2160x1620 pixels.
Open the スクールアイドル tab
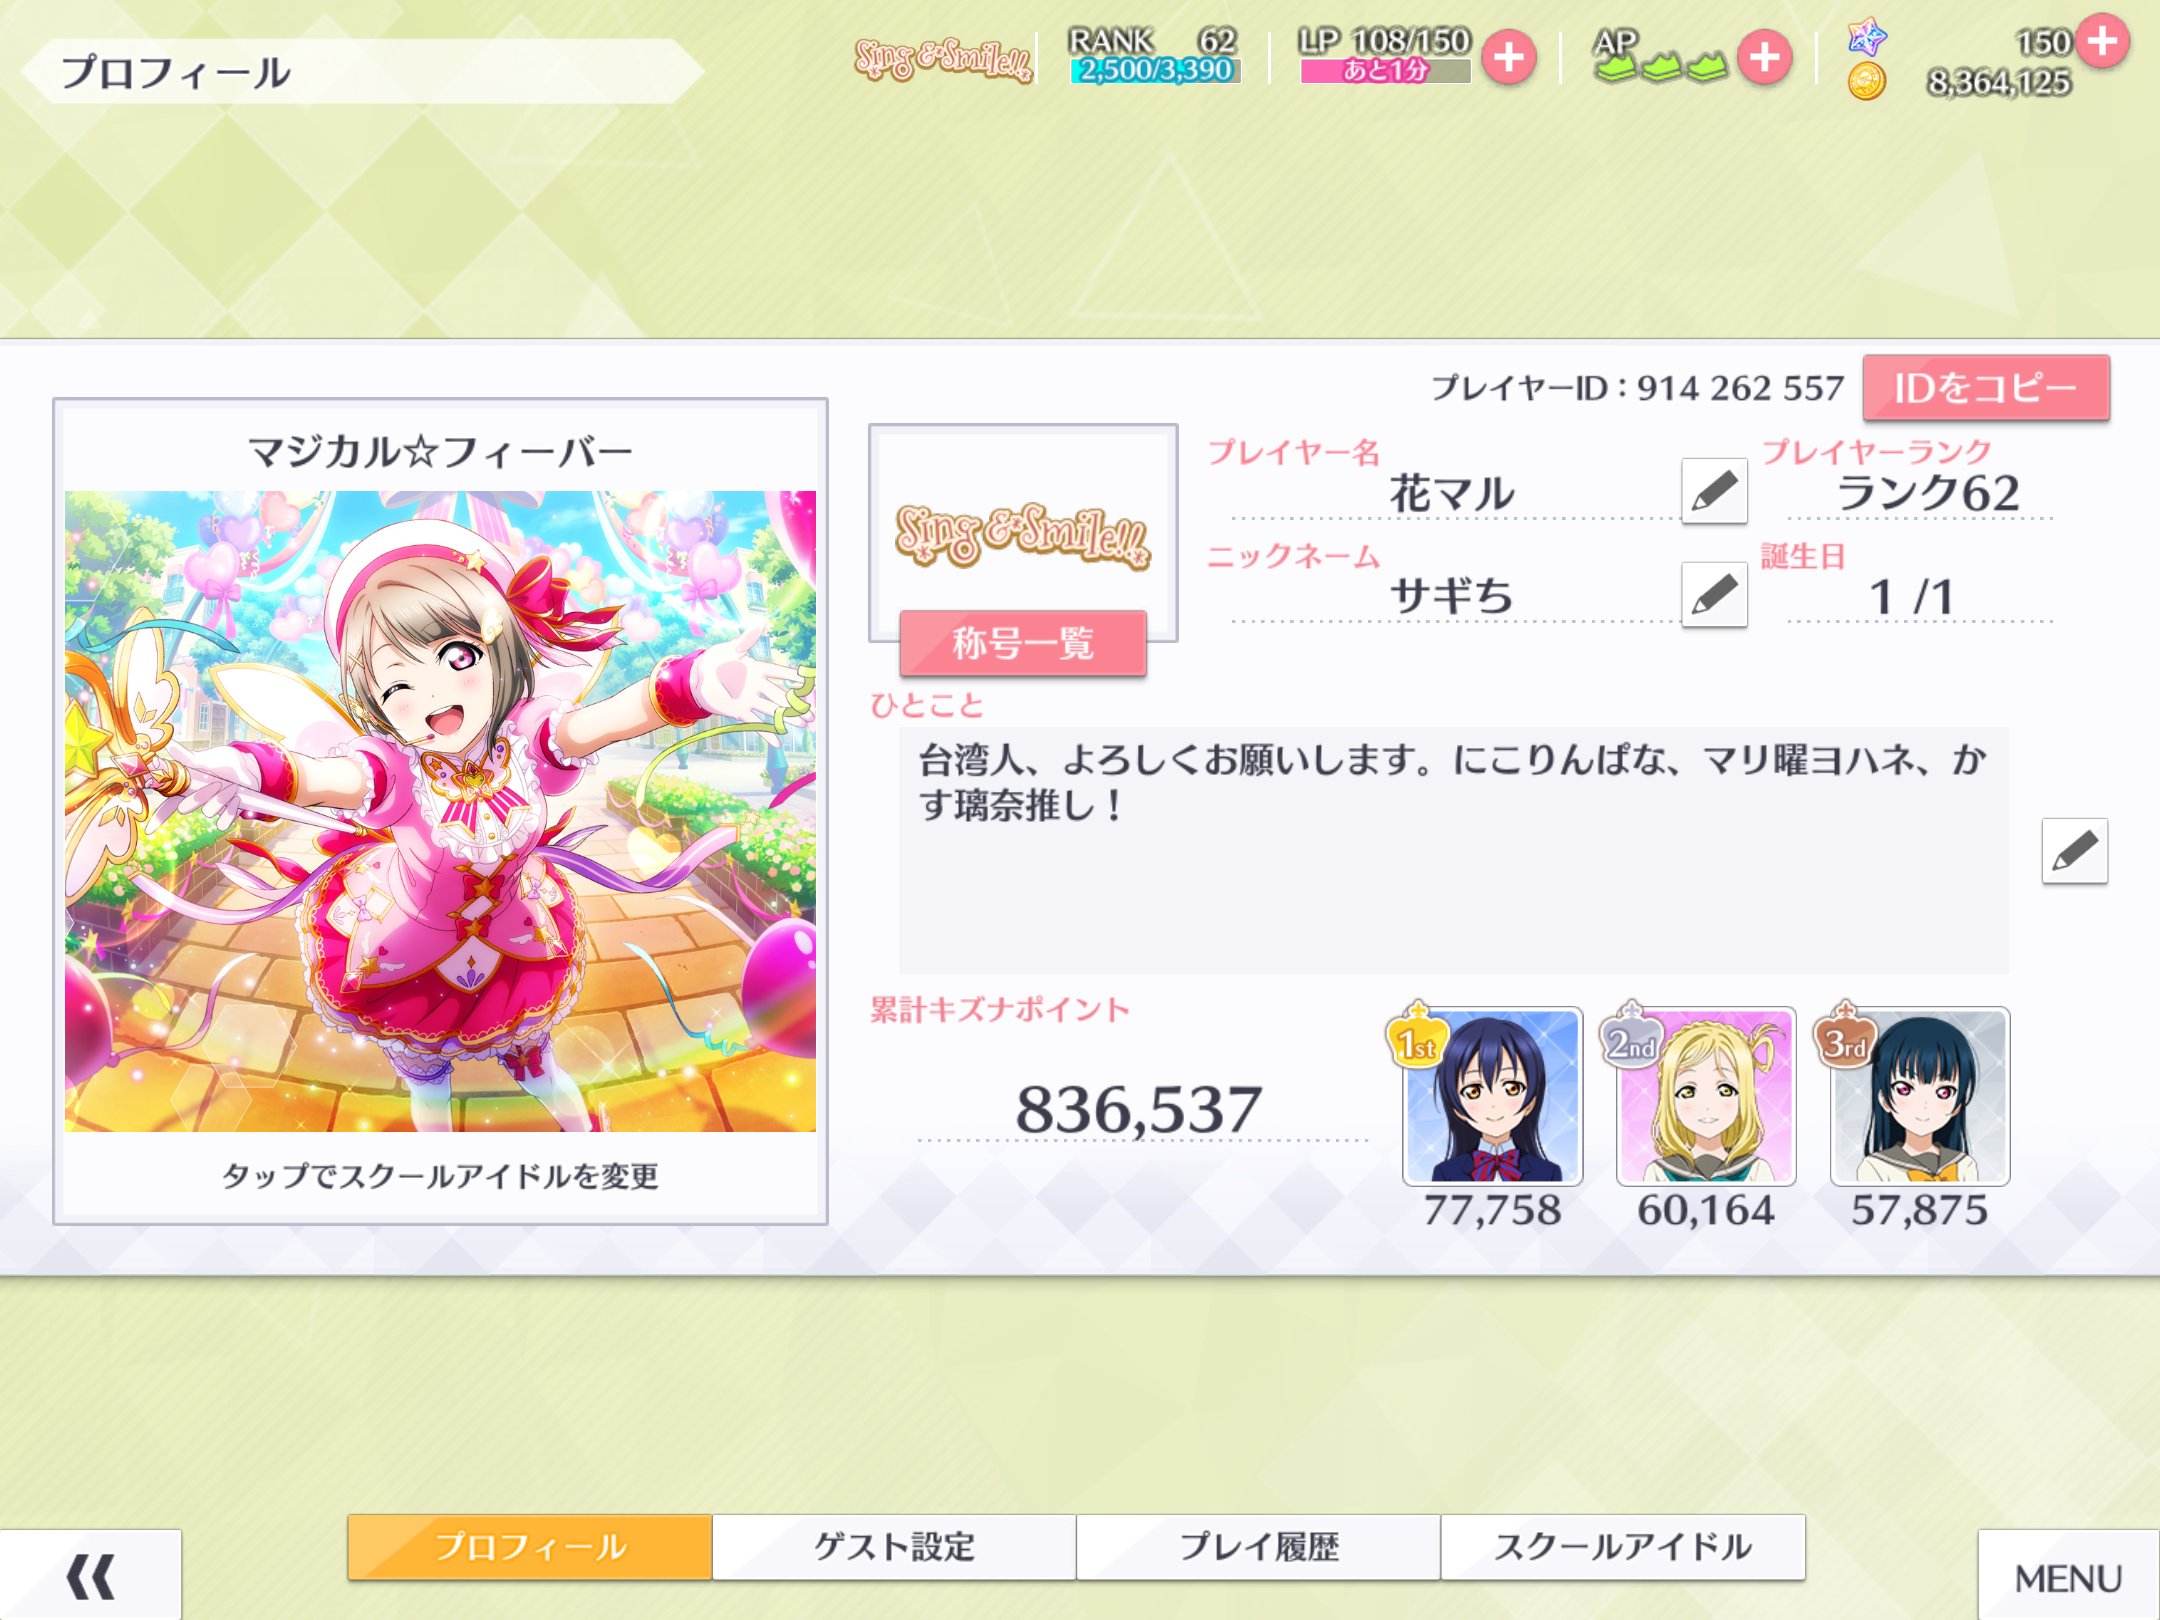click(1623, 1547)
